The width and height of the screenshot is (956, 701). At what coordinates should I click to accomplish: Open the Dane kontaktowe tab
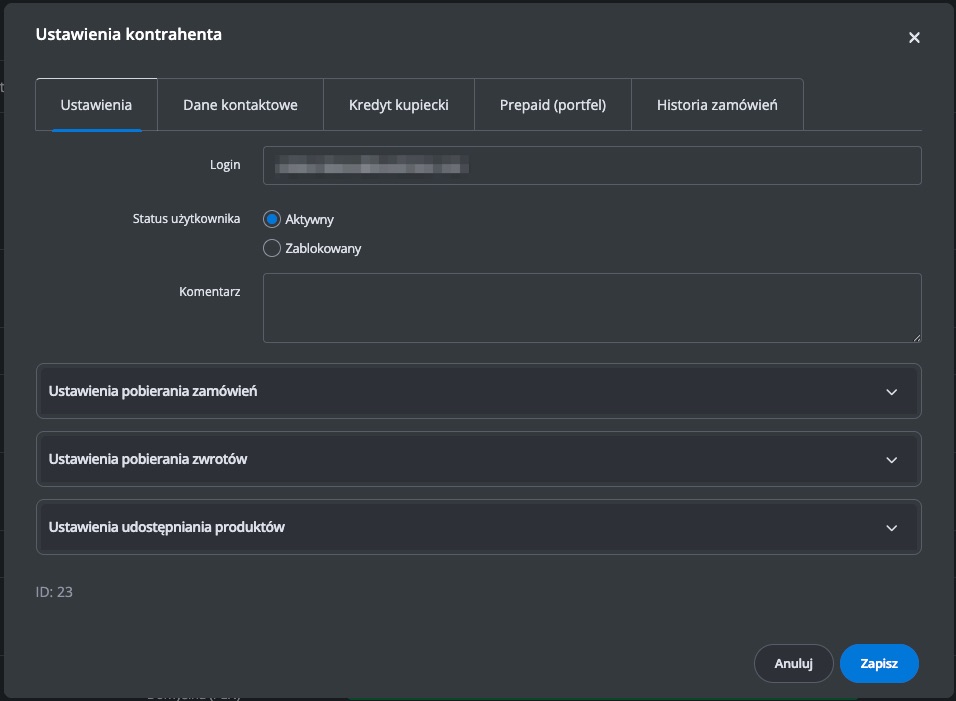(x=240, y=105)
